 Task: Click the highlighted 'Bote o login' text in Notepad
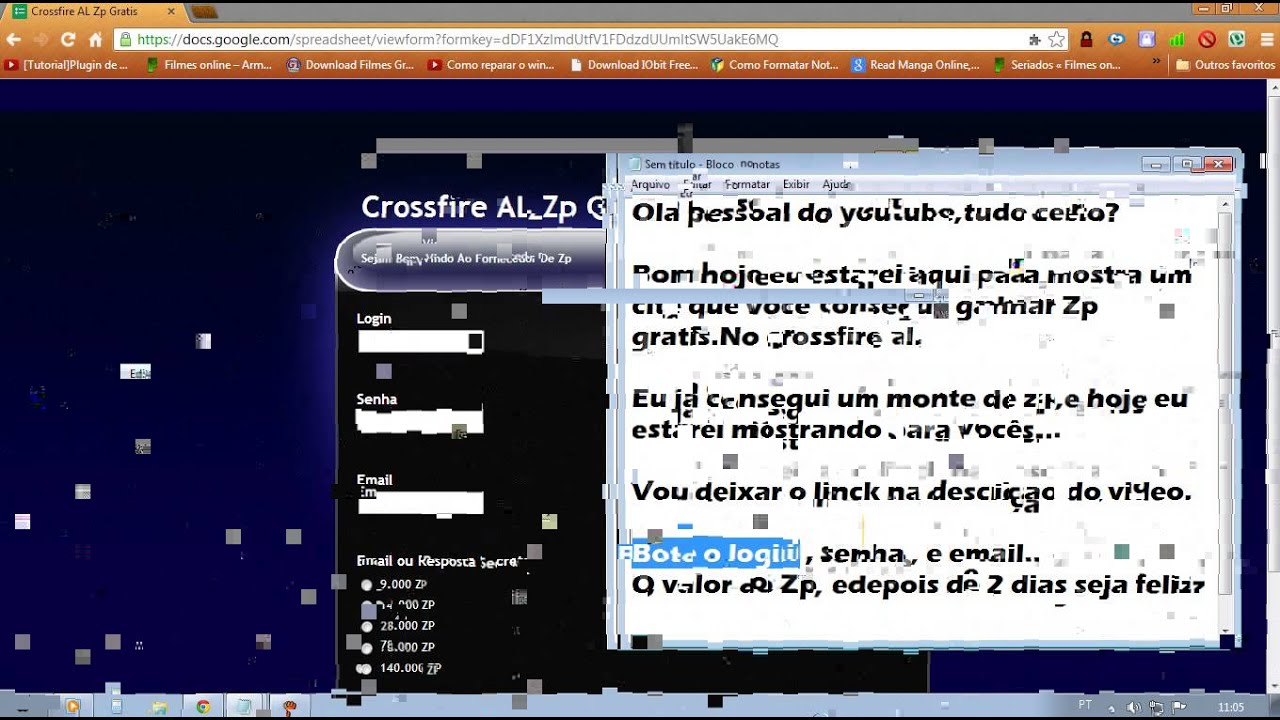tap(715, 554)
